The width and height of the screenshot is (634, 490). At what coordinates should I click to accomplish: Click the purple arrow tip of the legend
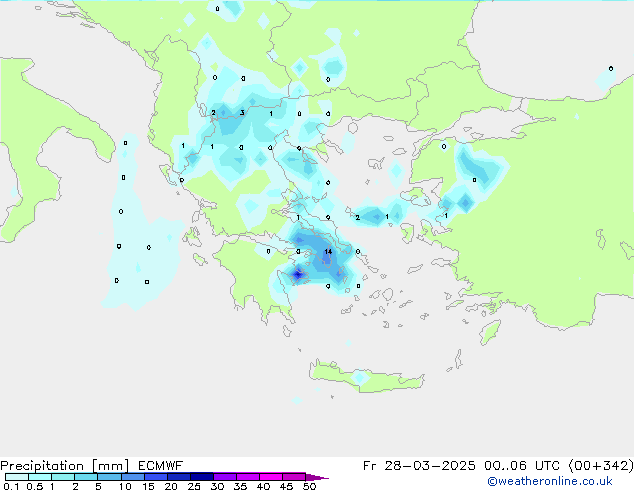coord(319,477)
